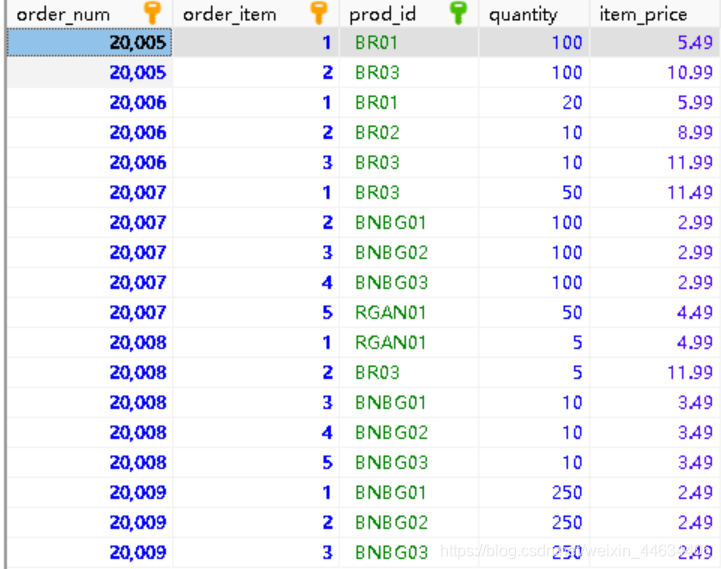Select prod_id cell BR01 in order 20,005

click(x=409, y=42)
